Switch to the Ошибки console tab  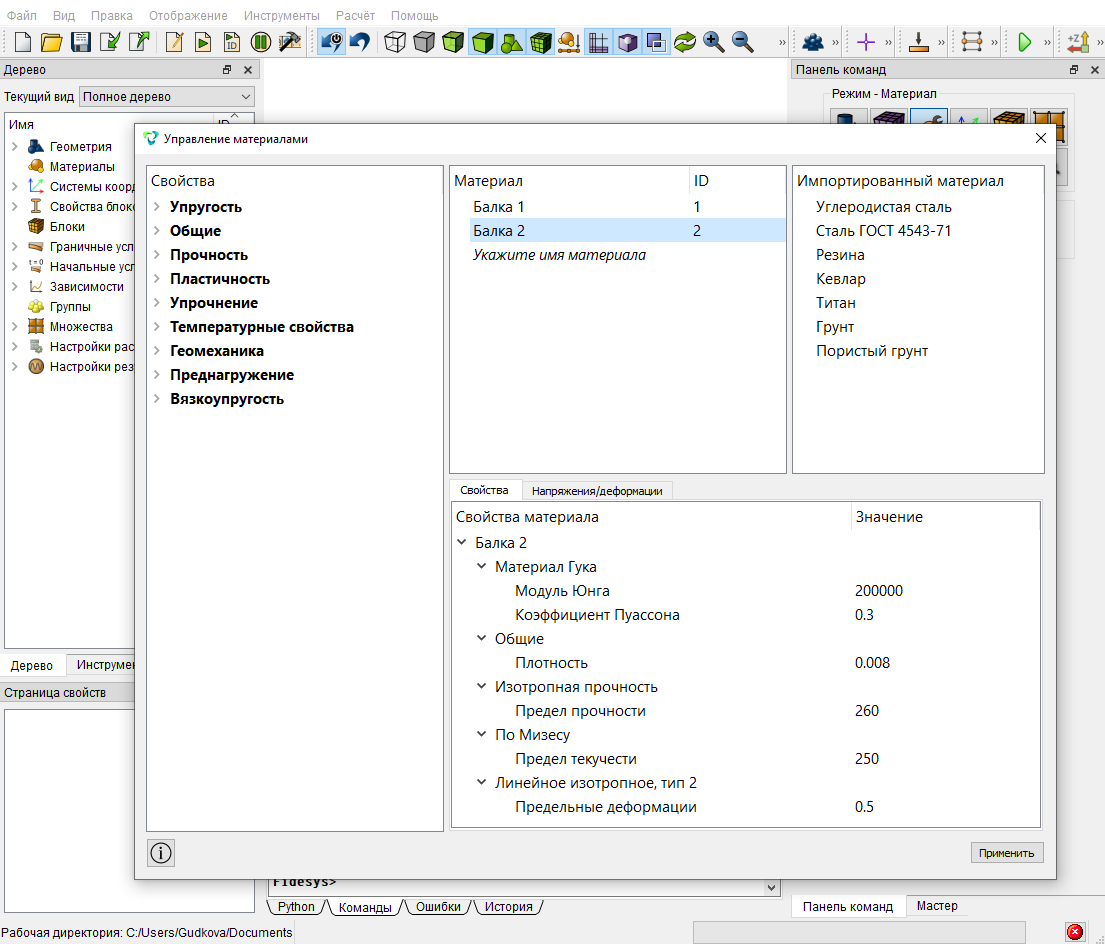tap(438, 907)
